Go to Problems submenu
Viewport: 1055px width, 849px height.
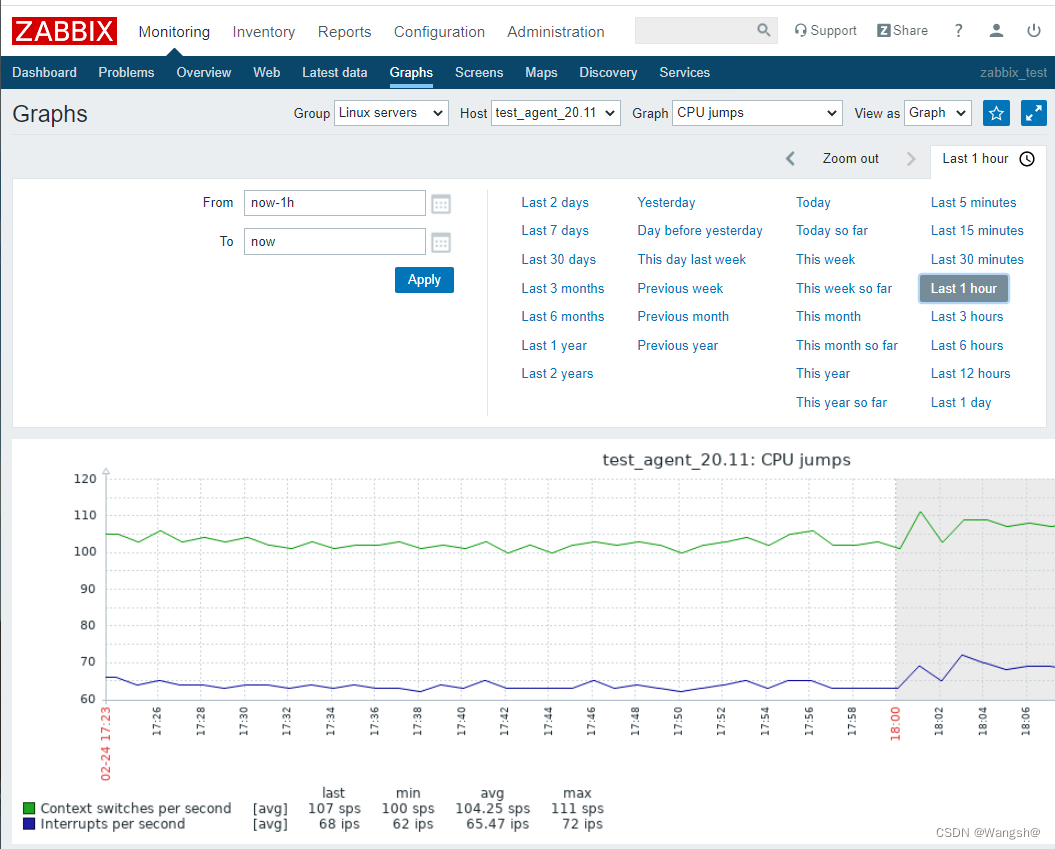(x=126, y=72)
